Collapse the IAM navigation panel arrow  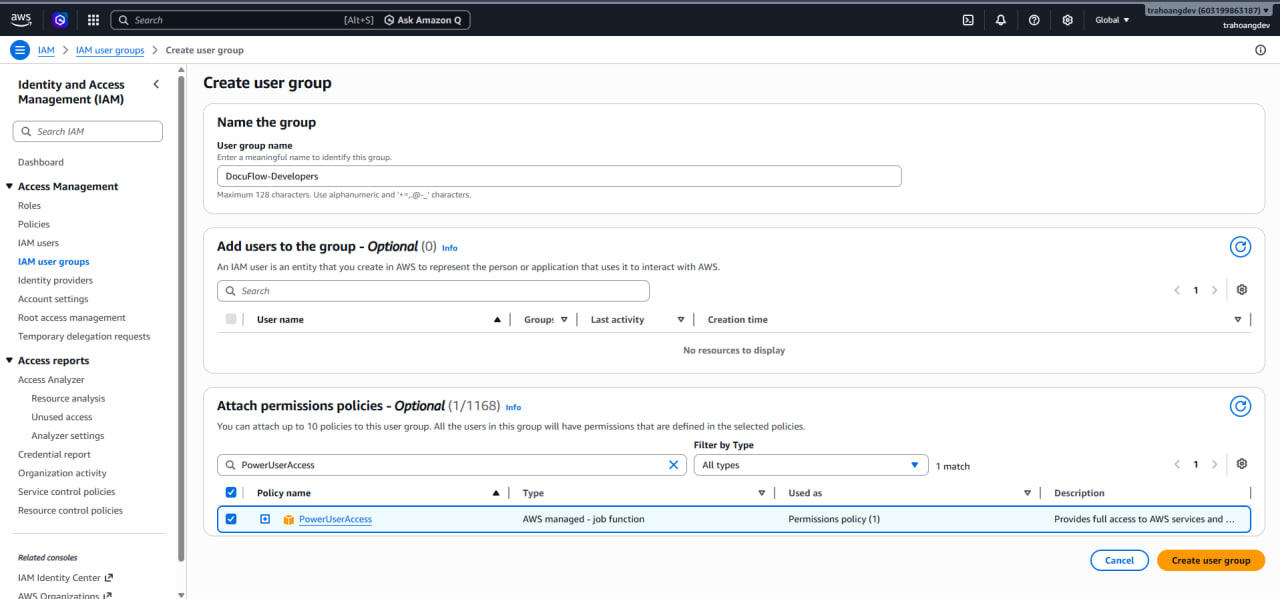point(156,84)
